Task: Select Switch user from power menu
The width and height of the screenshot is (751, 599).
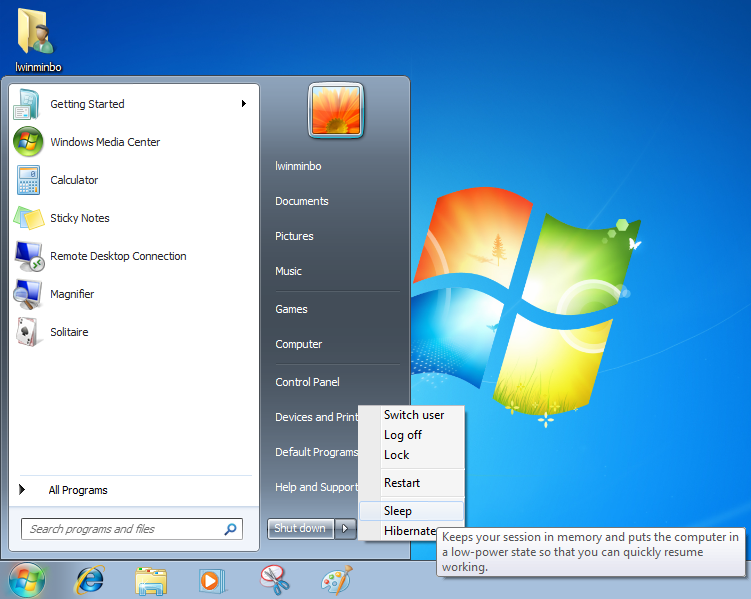Action: [414, 415]
